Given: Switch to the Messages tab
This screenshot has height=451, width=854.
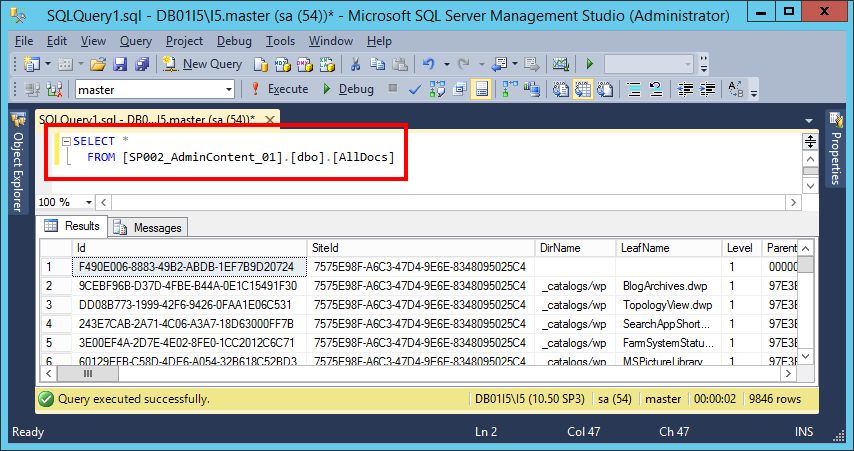Looking at the screenshot, I should 148,228.
